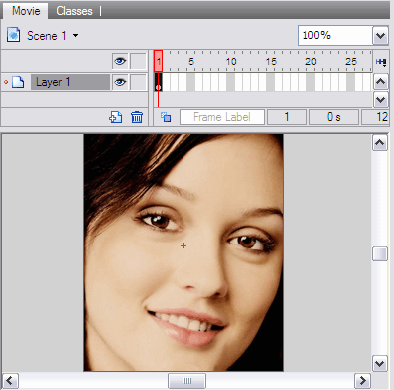Select the Layer 1 name
The image size is (394, 390).
pyautogui.click(x=70, y=82)
